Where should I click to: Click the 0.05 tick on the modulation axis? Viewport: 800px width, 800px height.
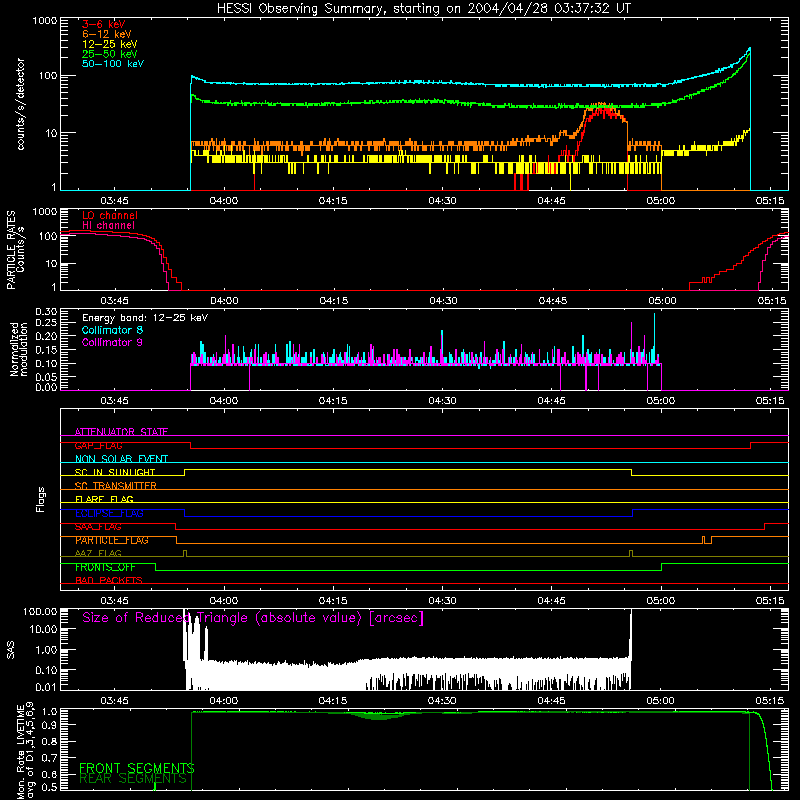pyautogui.click(x=46, y=377)
